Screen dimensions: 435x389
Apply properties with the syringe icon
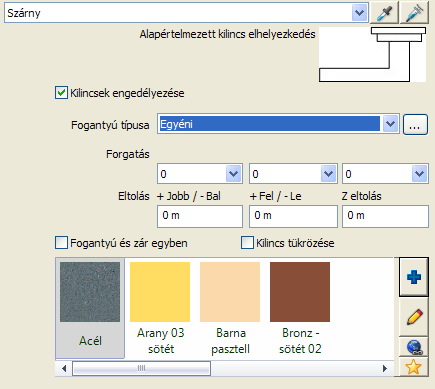click(414, 13)
